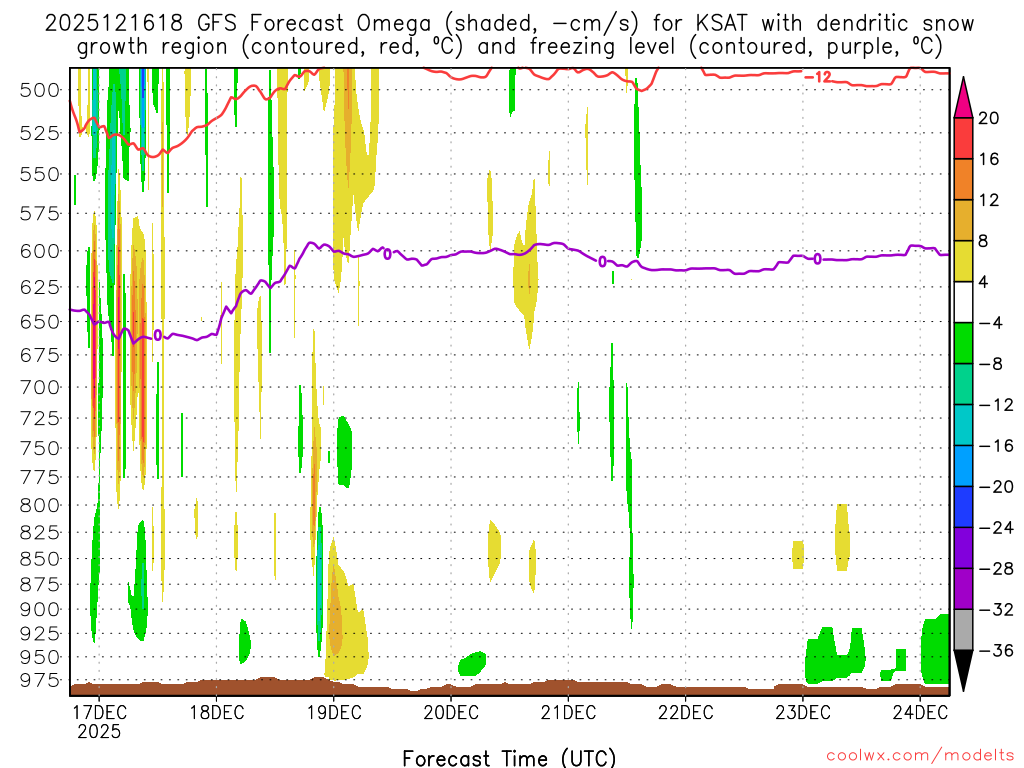Image resolution: width=1024 pixels, height=768 pixels.
Task: Click the 17DEC time axis label
Action: point(99,712)
